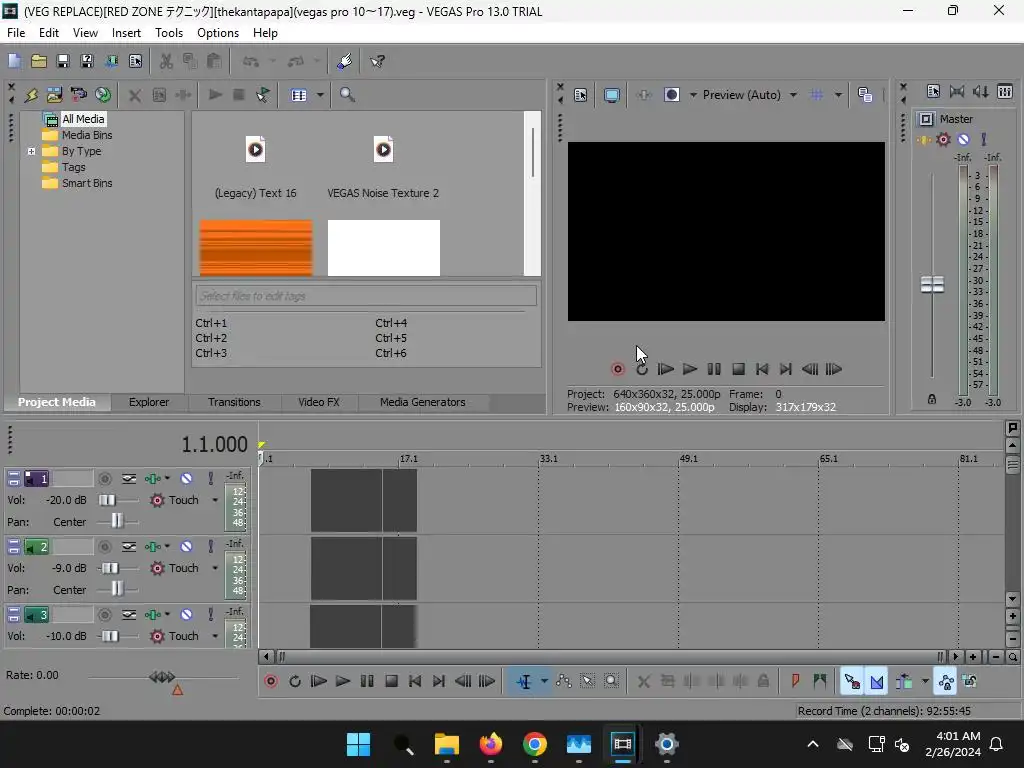Click track 1 volume slider
1024x768 pixels.
coord(108,500)
